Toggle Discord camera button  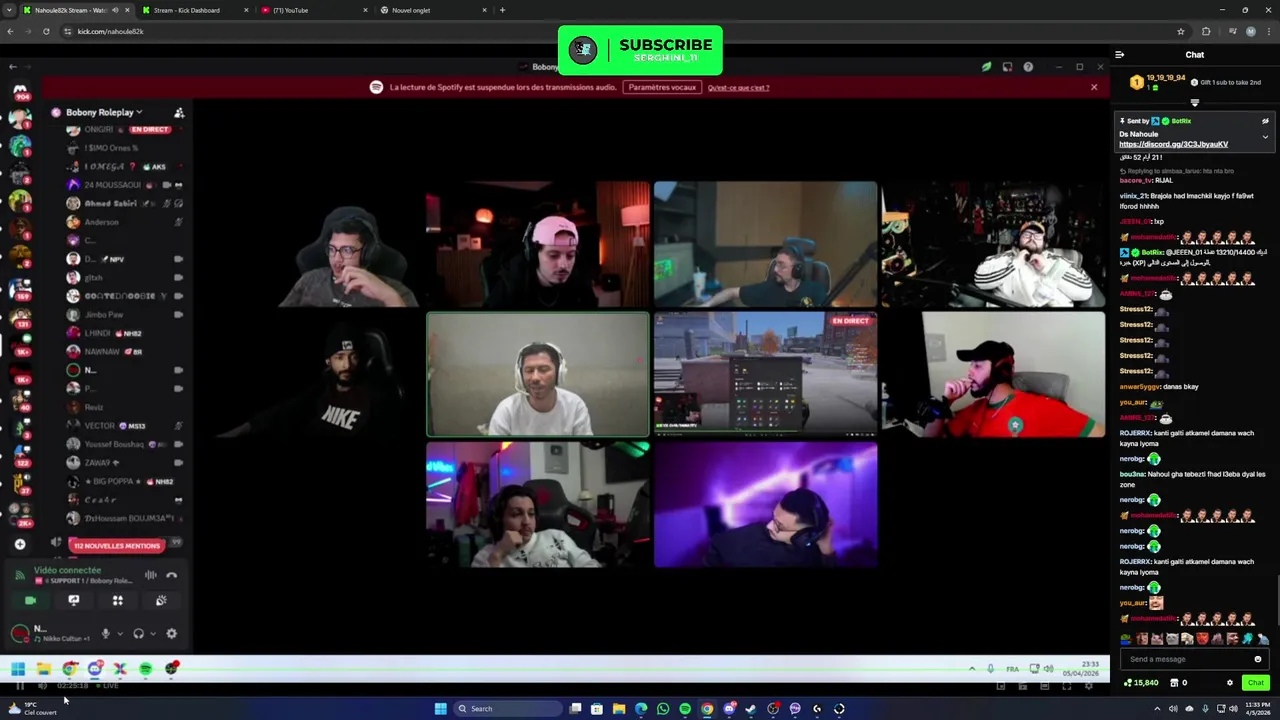pos(30,600)
